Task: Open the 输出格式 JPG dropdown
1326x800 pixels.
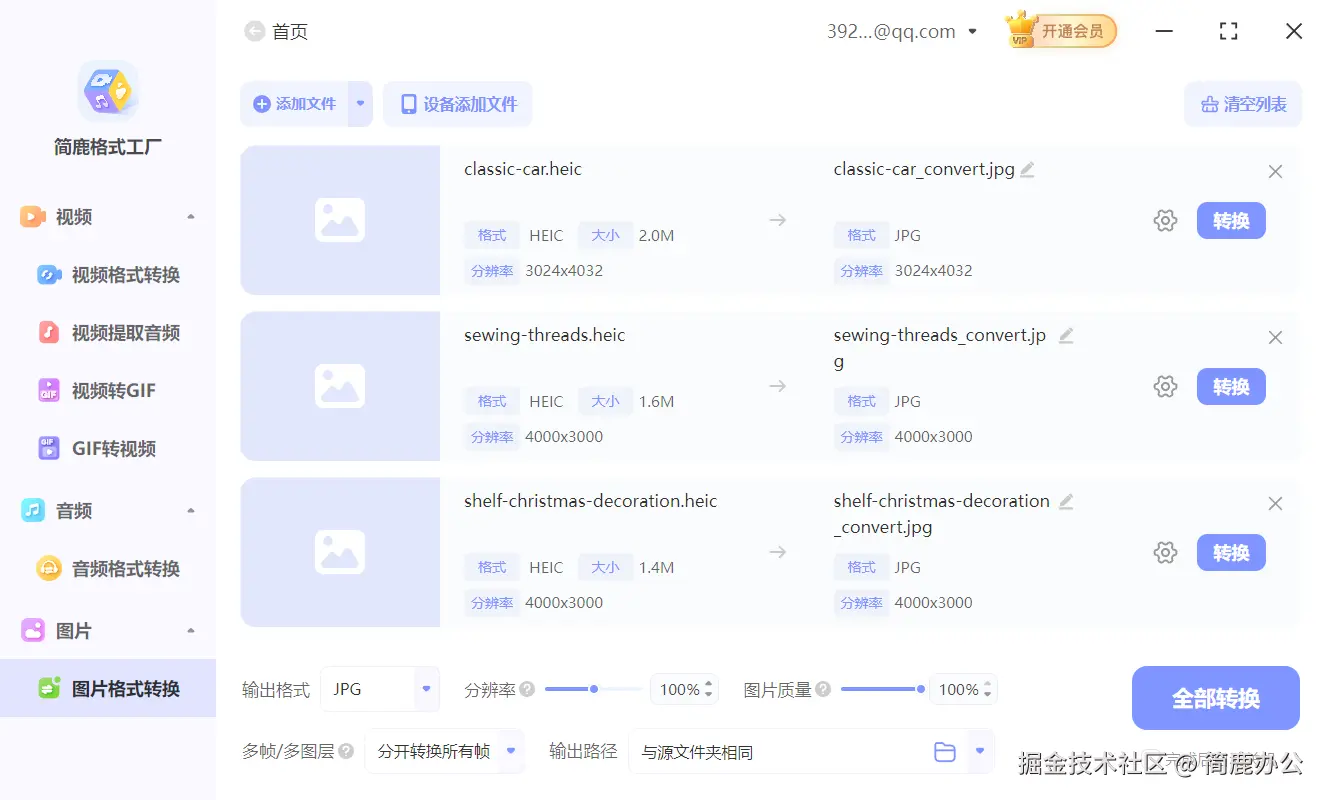Action: pos(380,688)
